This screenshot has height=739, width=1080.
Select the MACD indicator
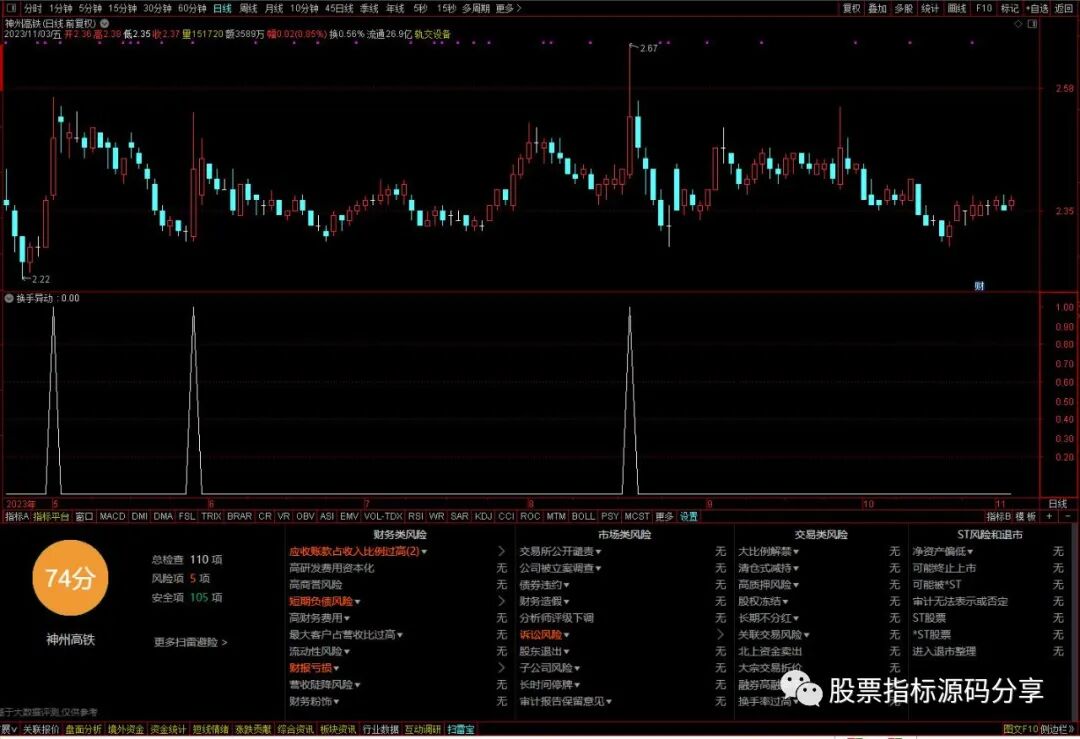click(112, 516)
